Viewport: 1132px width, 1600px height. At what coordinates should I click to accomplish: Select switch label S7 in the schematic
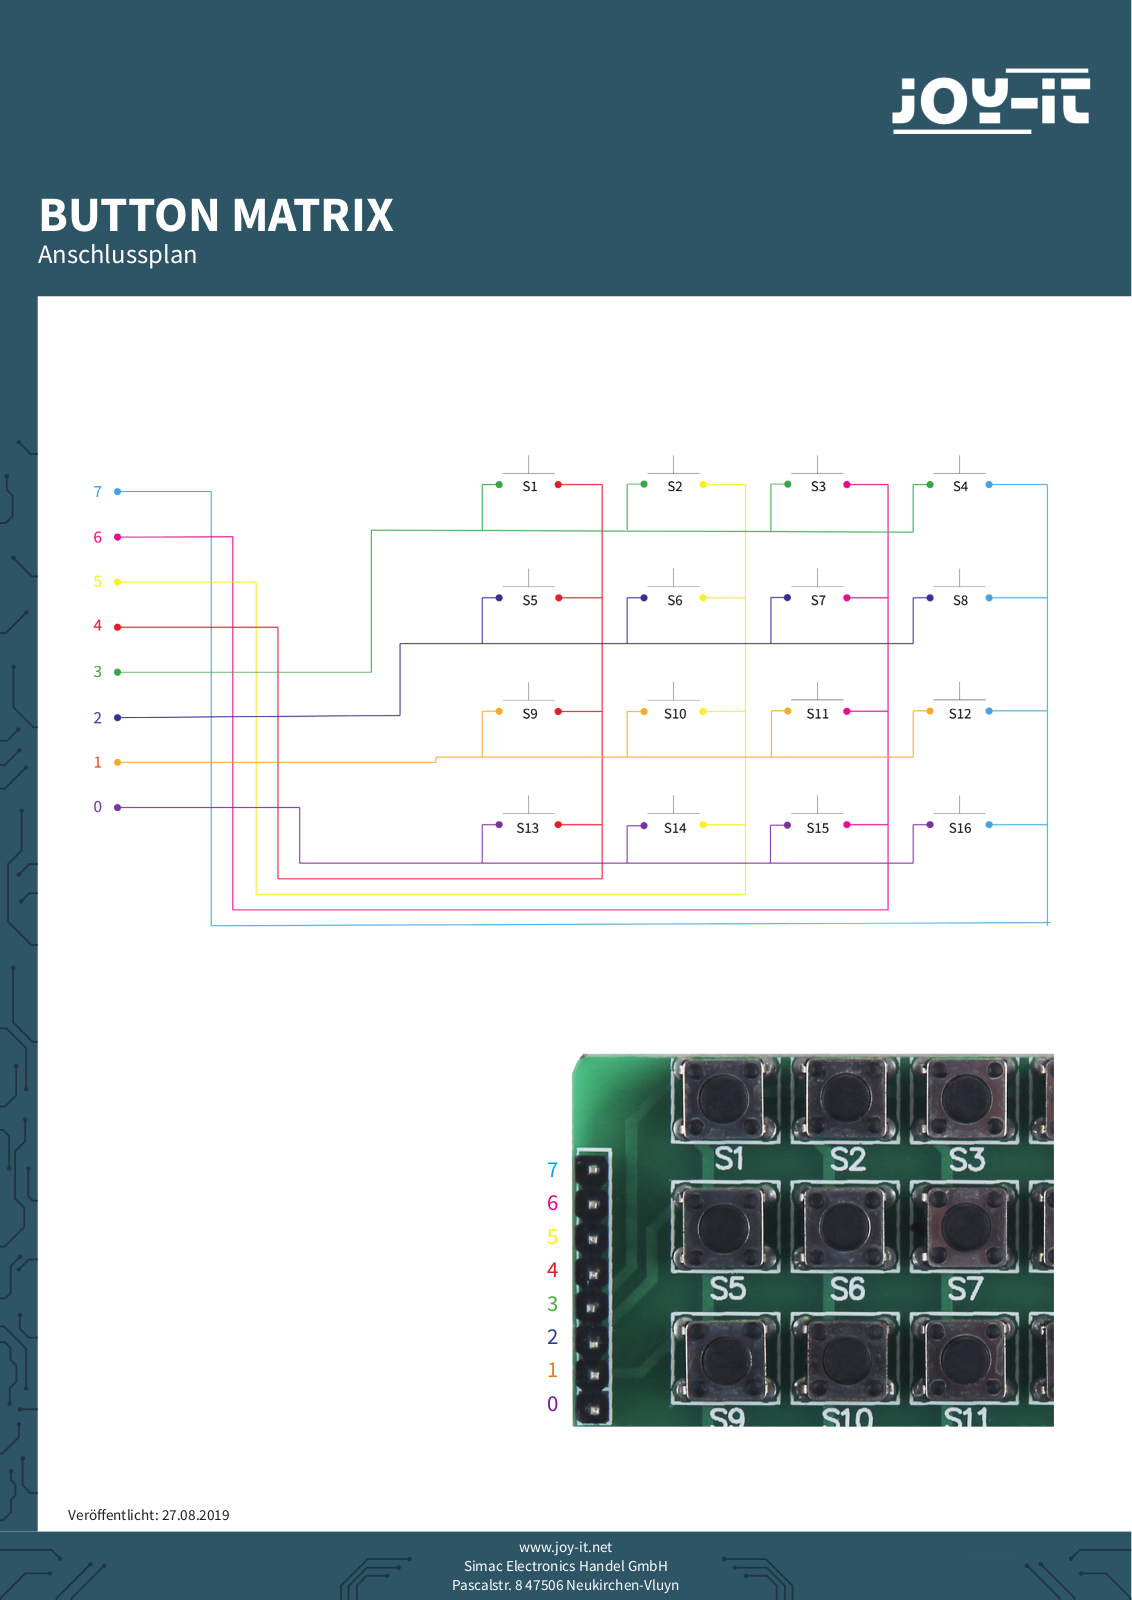[x=818, y=601]
